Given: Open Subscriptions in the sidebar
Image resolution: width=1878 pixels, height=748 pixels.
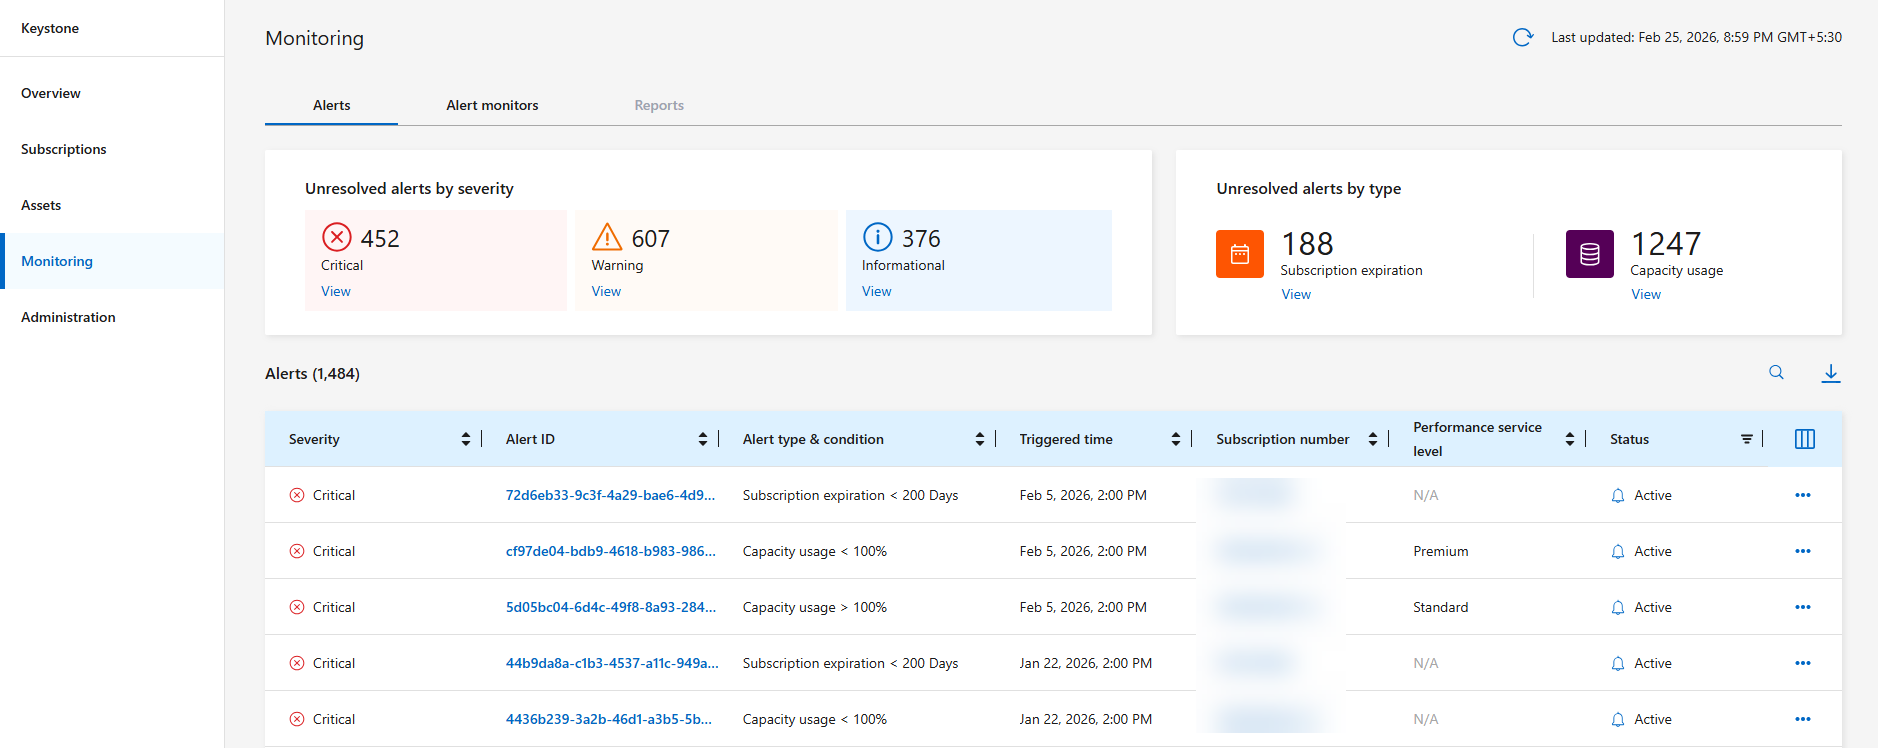Looking at the screenshot, I should [x=64, y=149].
